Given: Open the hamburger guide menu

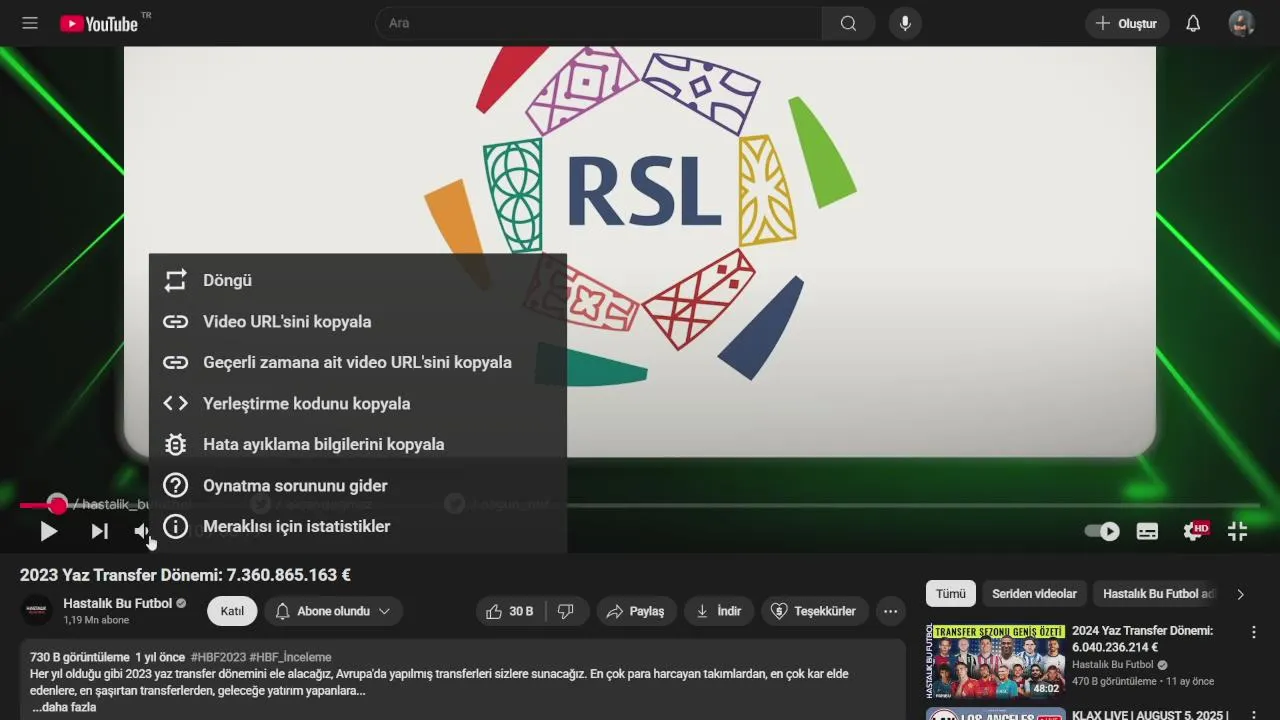Looking at the screenshot, I should click(x=30, y=23).
